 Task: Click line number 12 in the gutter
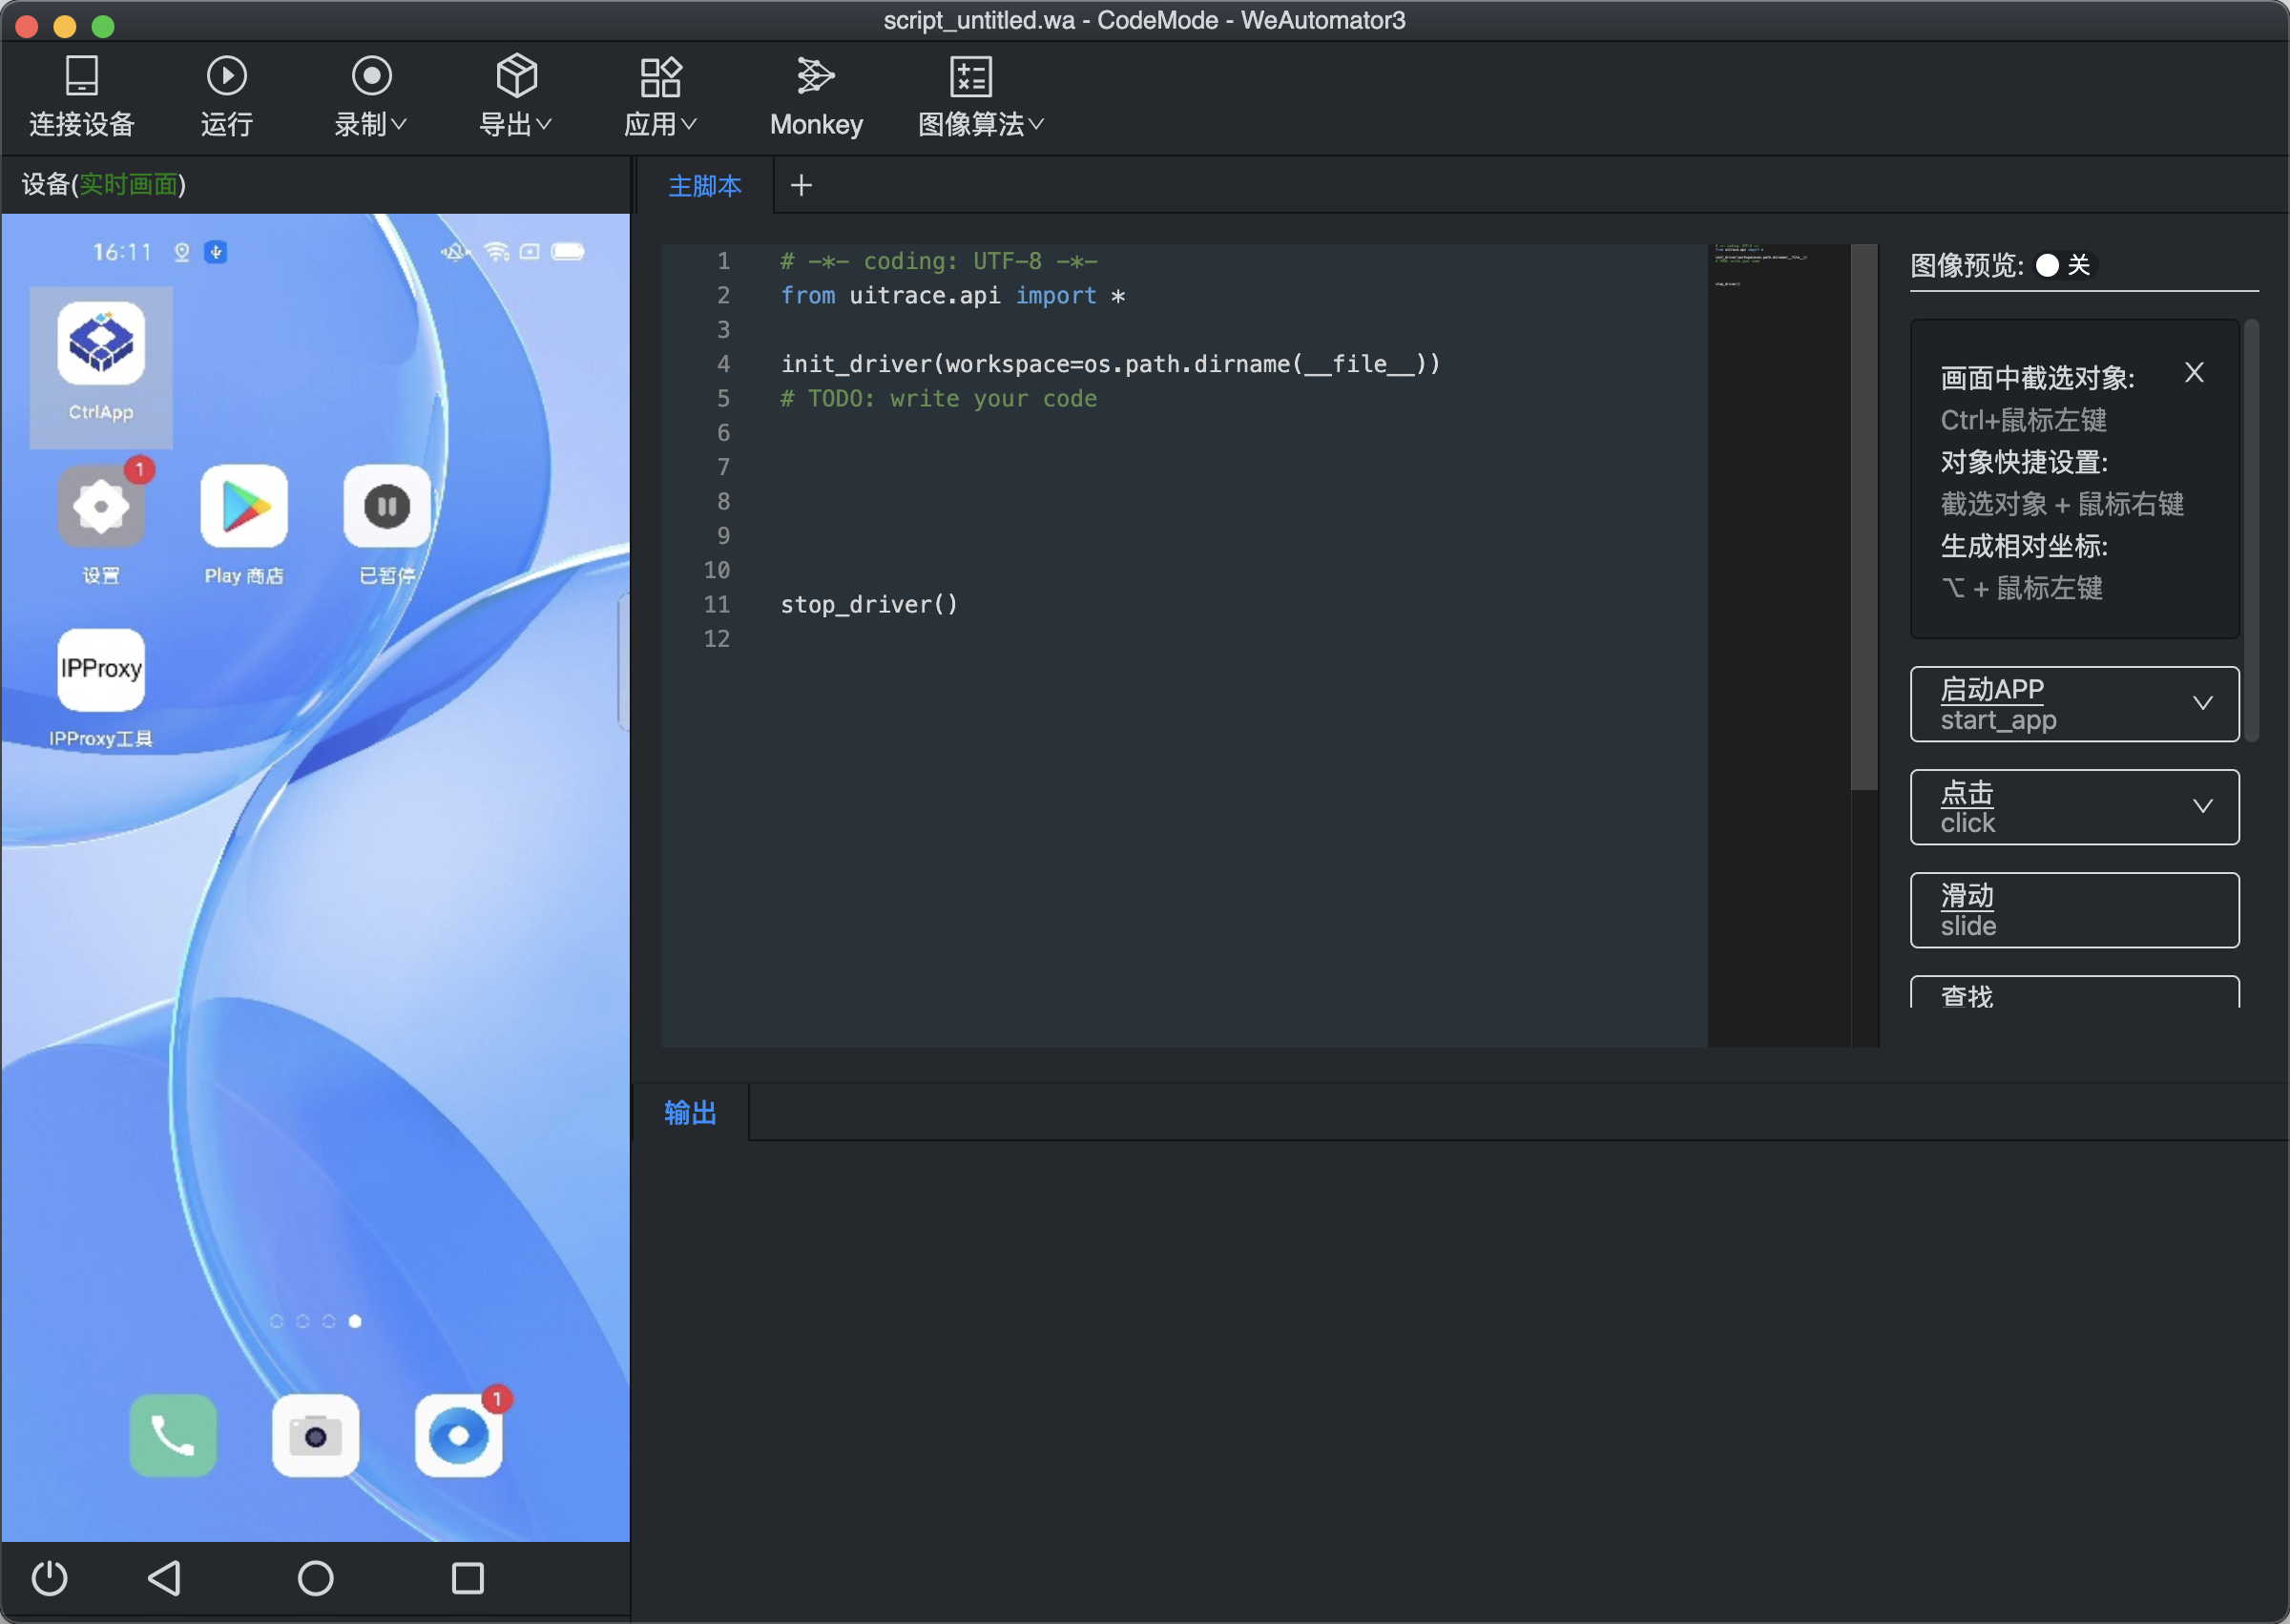tap(717, 638)
